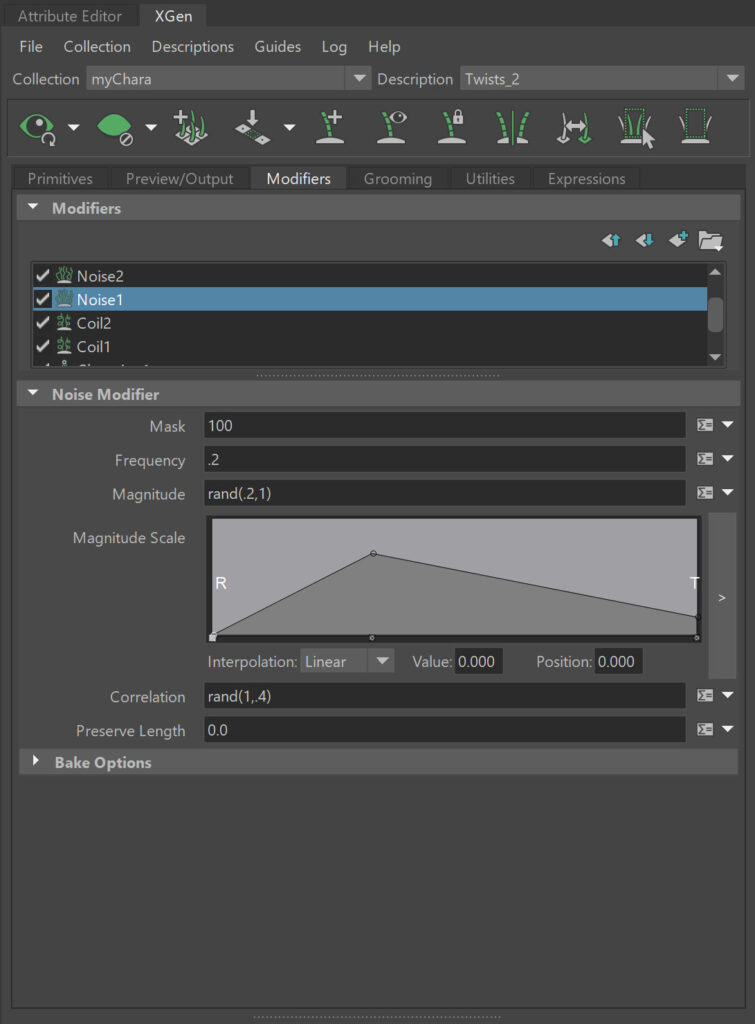Uncheck the Coil2 modifier

click(x=42, y=323)
